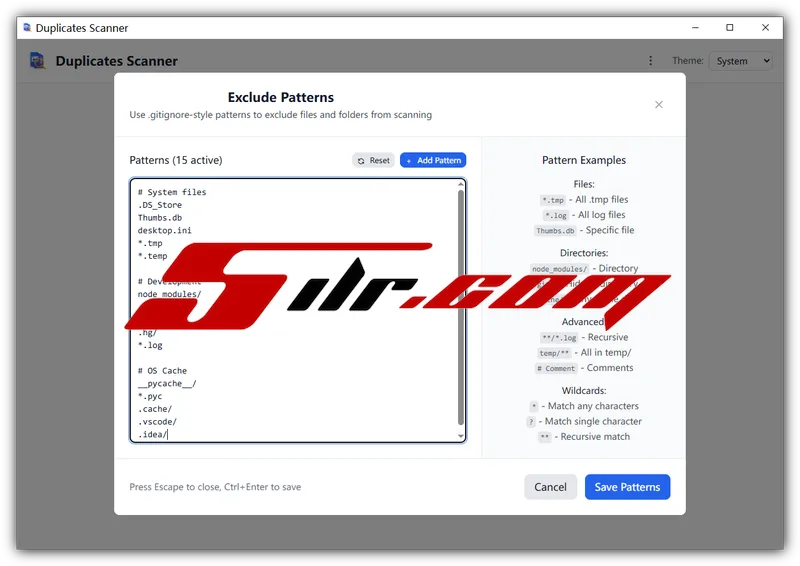Click the Duplicates Scanner app logo
This screenshot has width=800, height=566.
pos(38,61)
